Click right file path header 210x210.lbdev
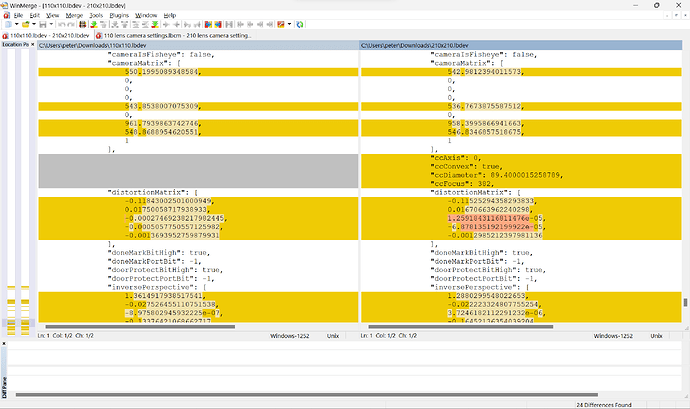This screenshot has width=690, height=409. [521, 45]
